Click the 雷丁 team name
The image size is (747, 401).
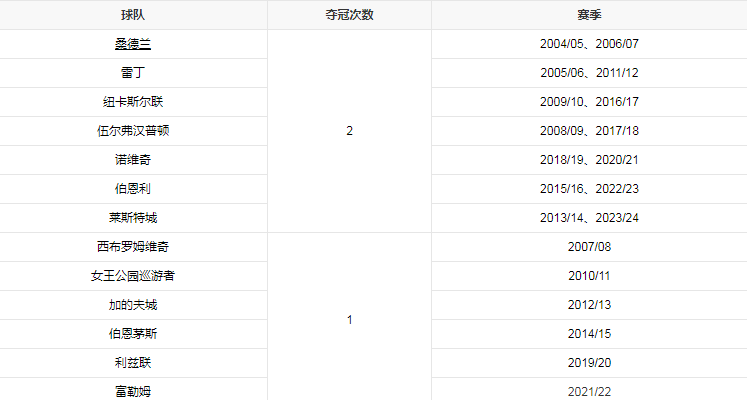[133, 73]
